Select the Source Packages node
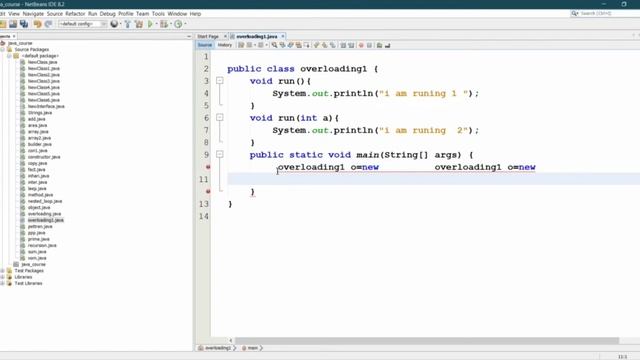 pyautogui.click(x=31, y=49)
